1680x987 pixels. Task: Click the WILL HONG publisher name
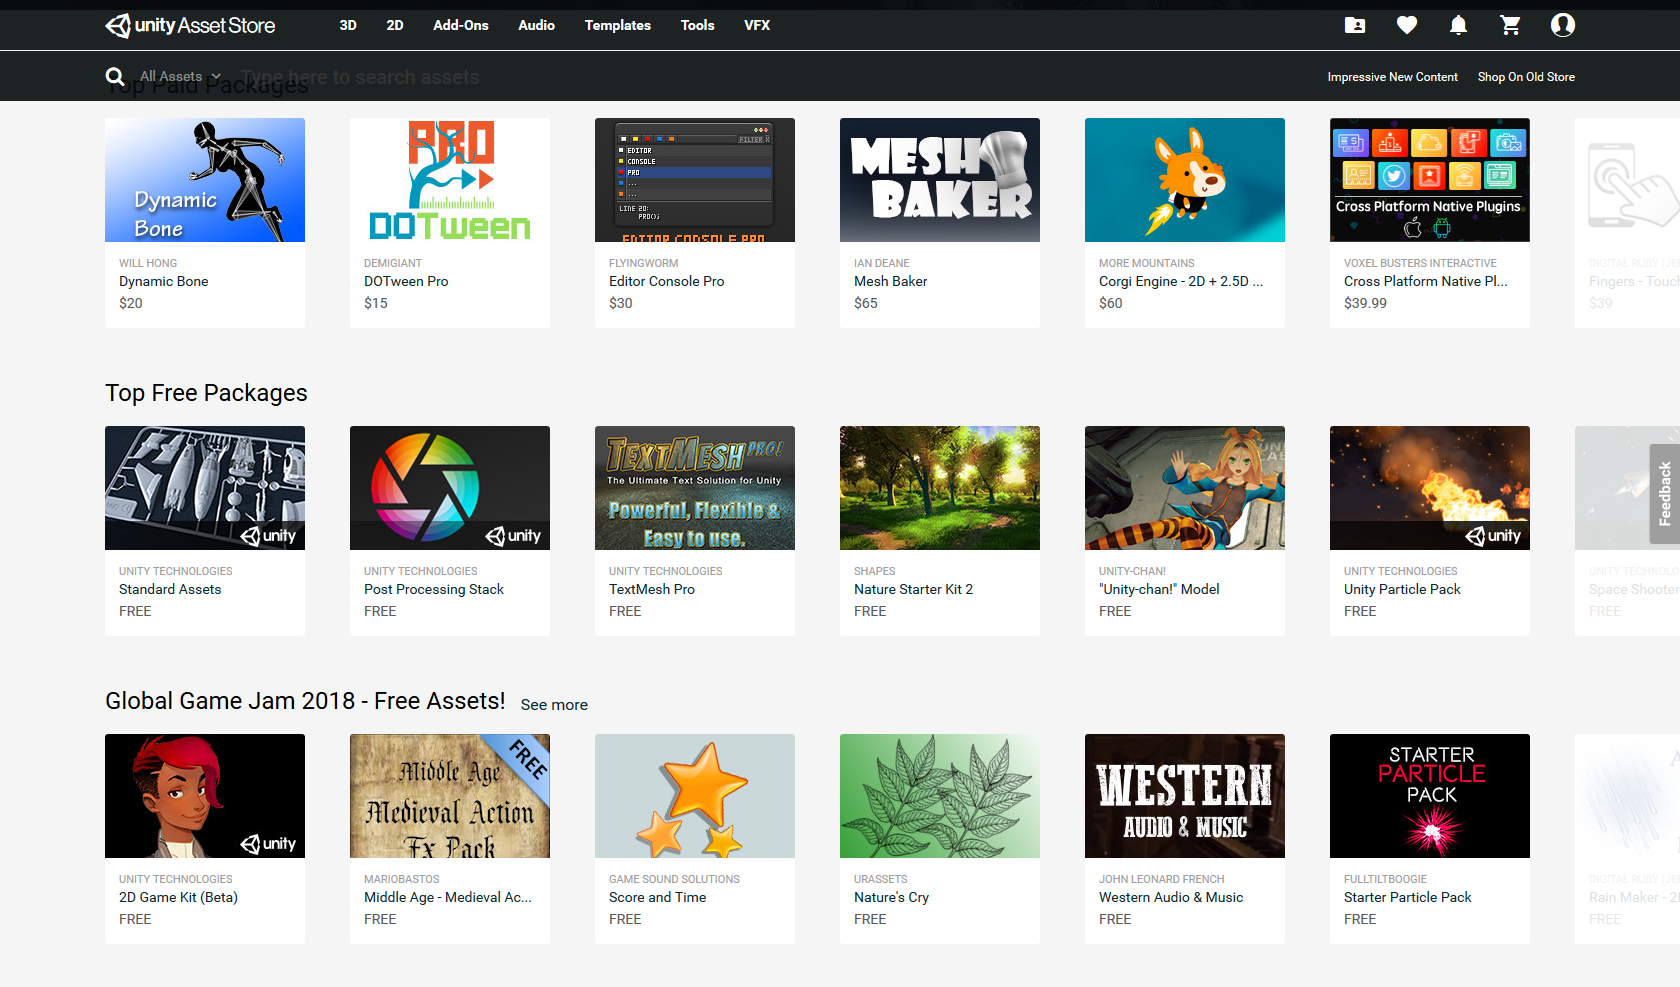click(x=148, y=264)
